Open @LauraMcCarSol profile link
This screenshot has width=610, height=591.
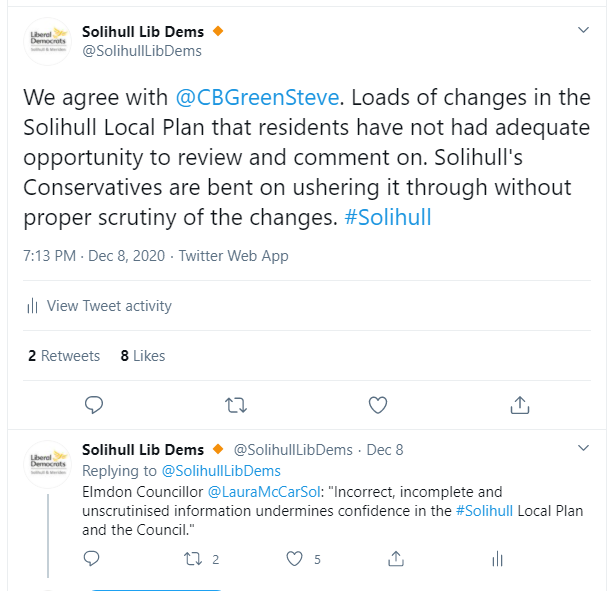click(264, 492)
